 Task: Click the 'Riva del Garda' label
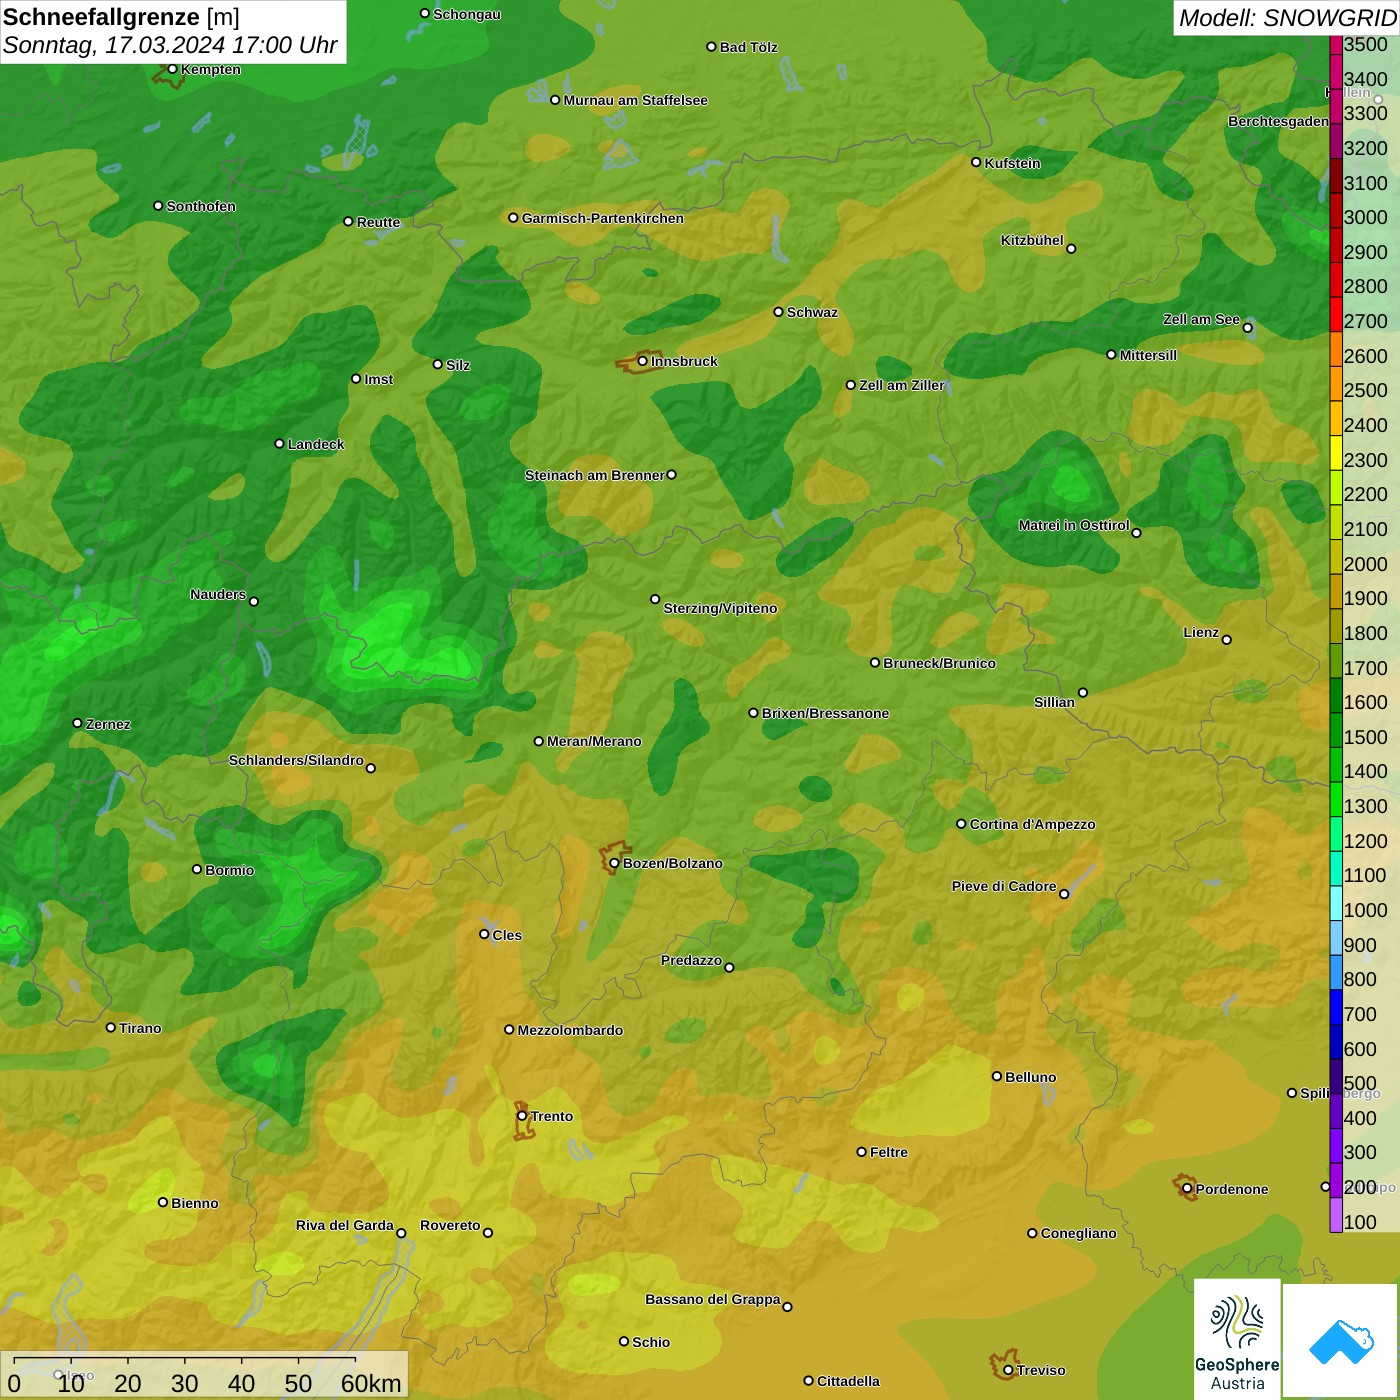(x=345, y=1225)
